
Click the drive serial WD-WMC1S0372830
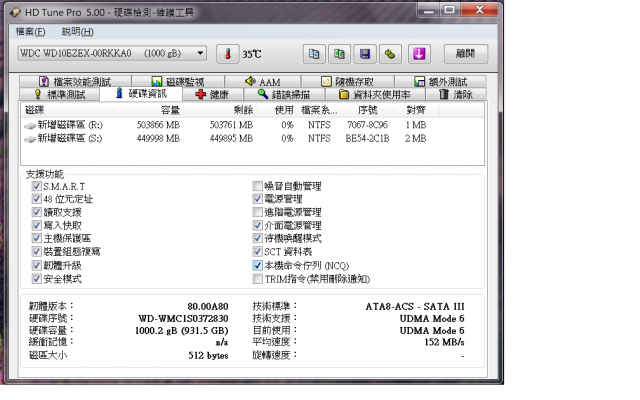coord(183,318)
